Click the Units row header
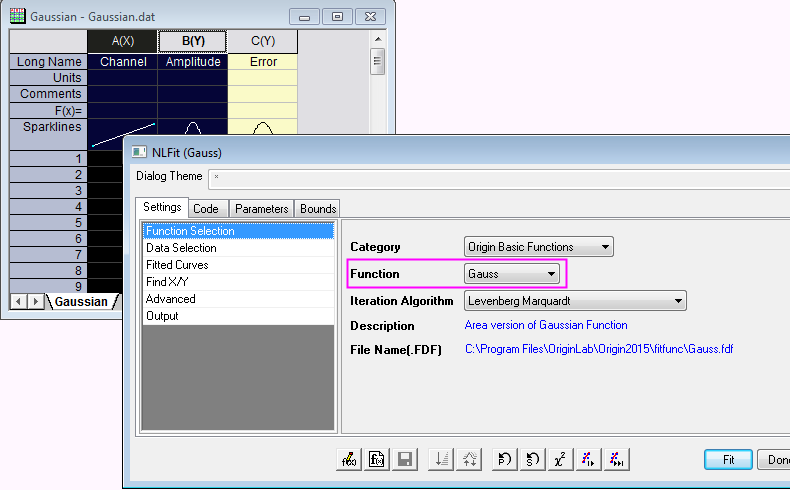 point(48,78)
